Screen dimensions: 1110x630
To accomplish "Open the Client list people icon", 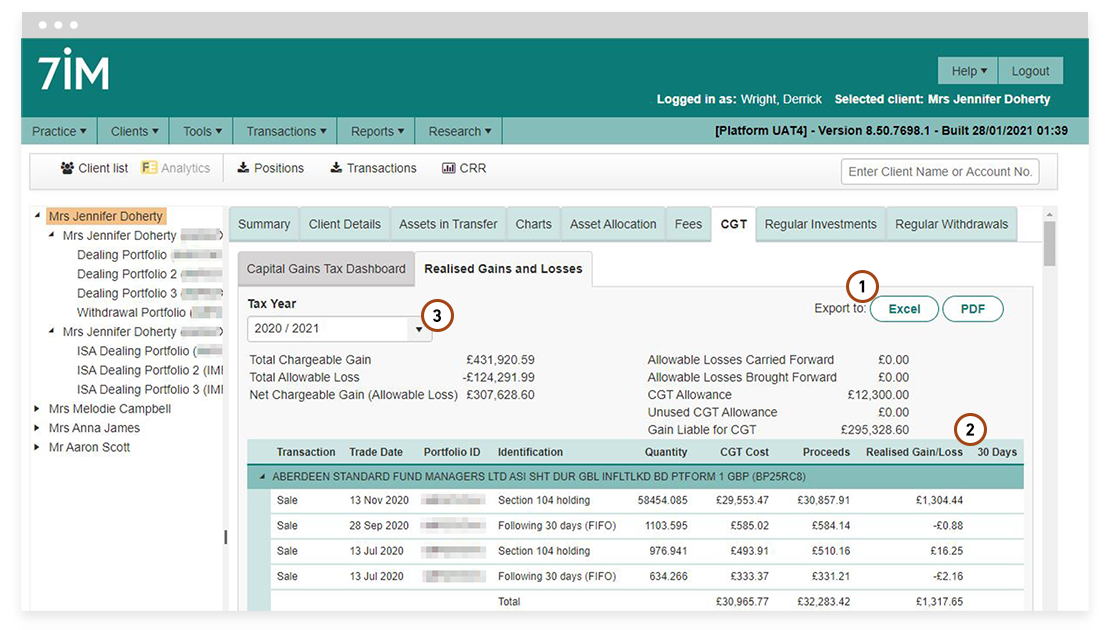I will click(x=67, y=168).
